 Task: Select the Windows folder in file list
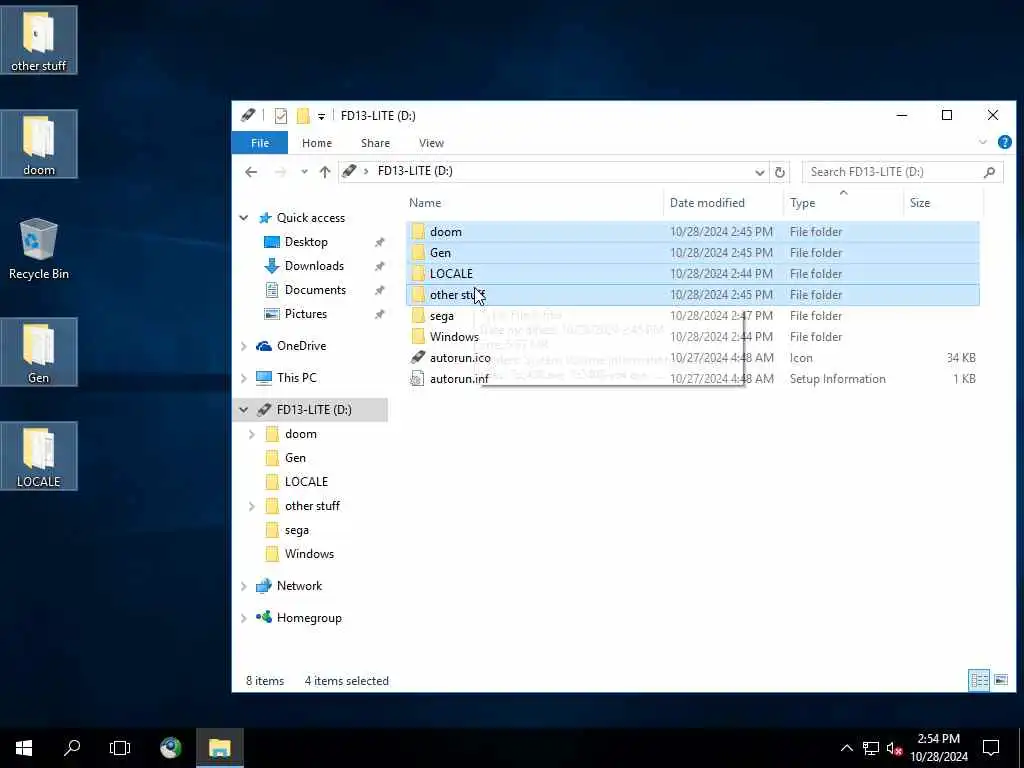(x=692, y=337)
